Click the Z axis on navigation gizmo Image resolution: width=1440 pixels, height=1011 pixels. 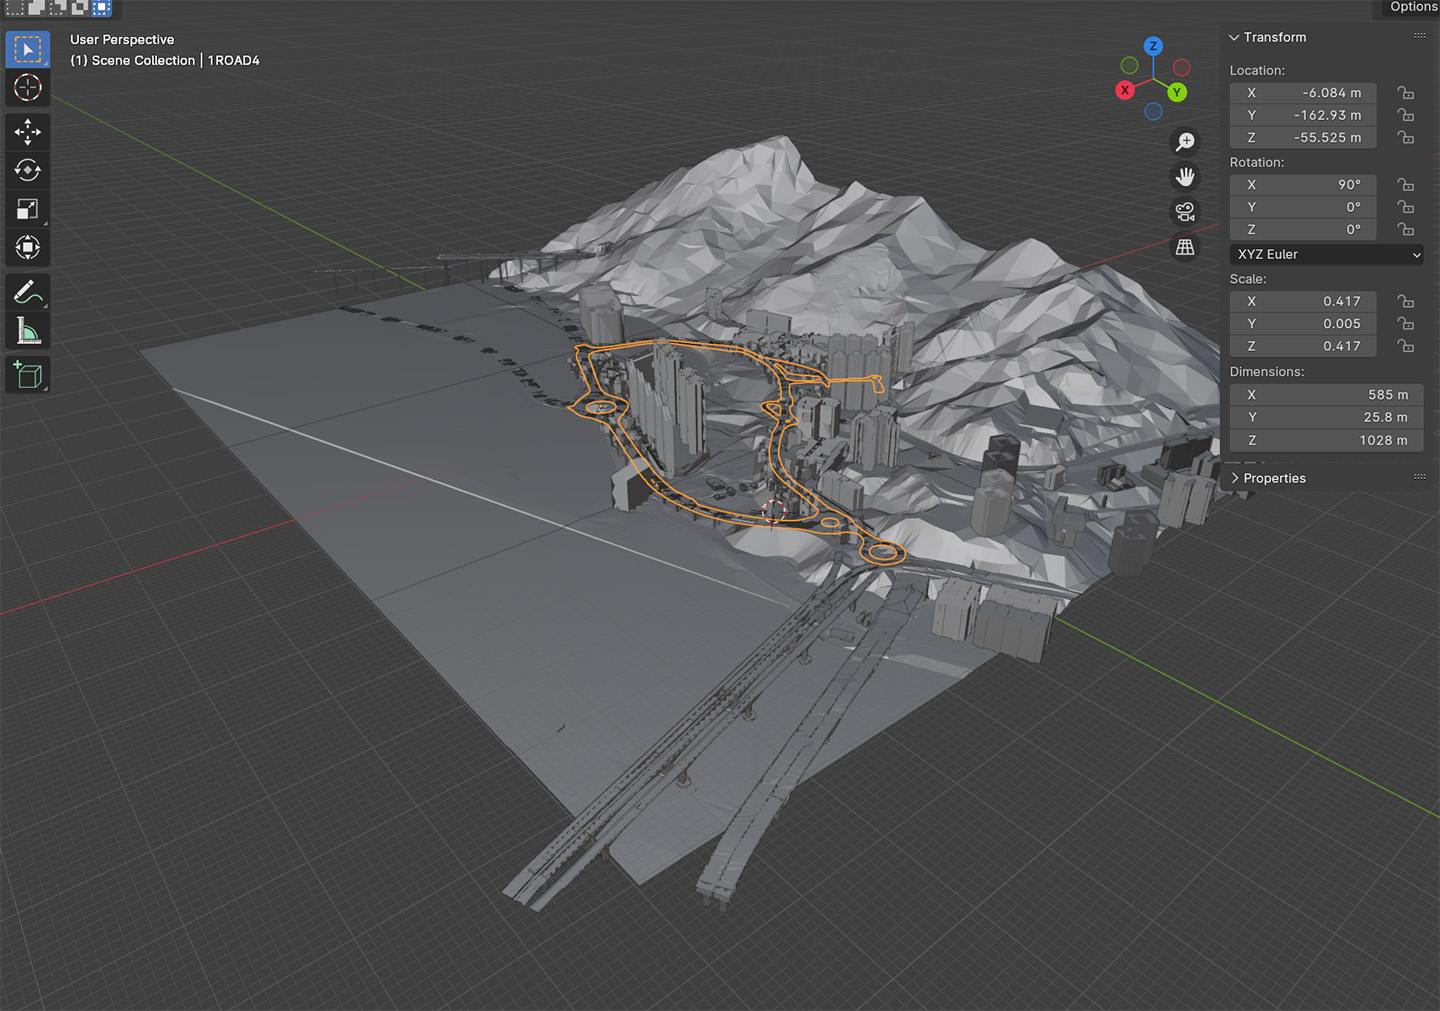pos(1153,46)
